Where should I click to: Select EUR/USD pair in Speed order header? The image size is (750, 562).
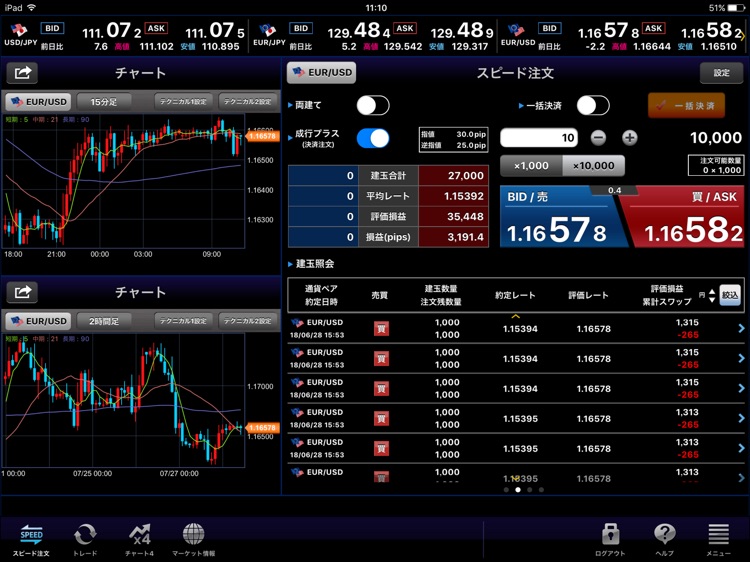click(x=322, y=73)
